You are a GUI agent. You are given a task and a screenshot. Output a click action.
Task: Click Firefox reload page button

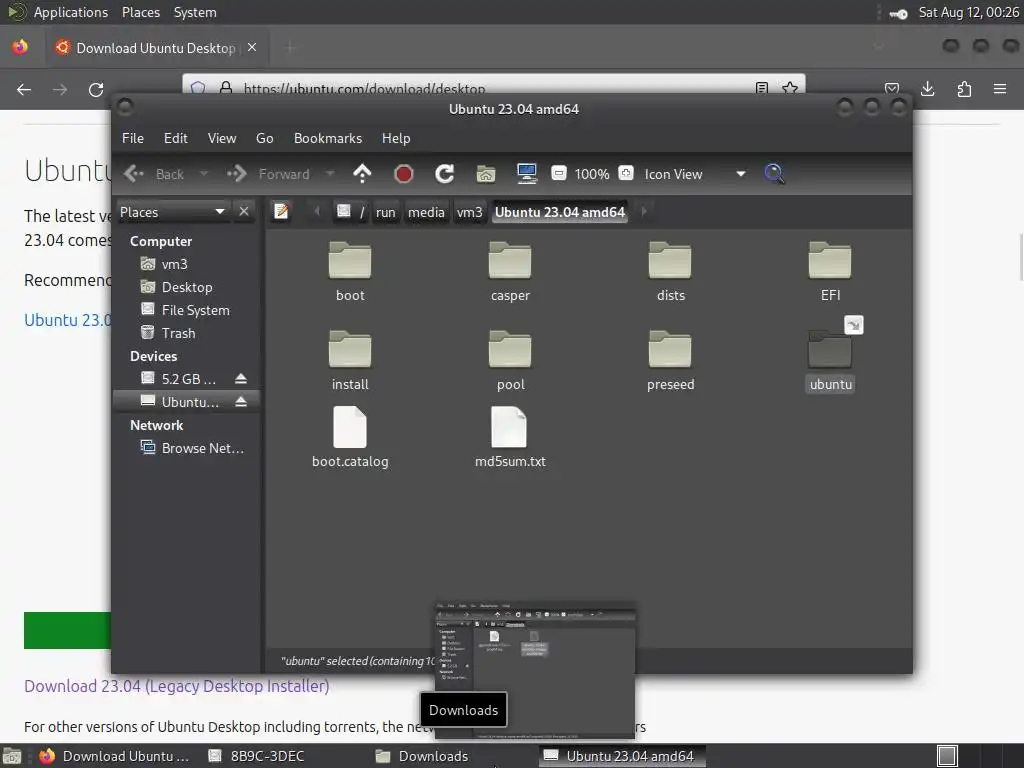(96, 89)
